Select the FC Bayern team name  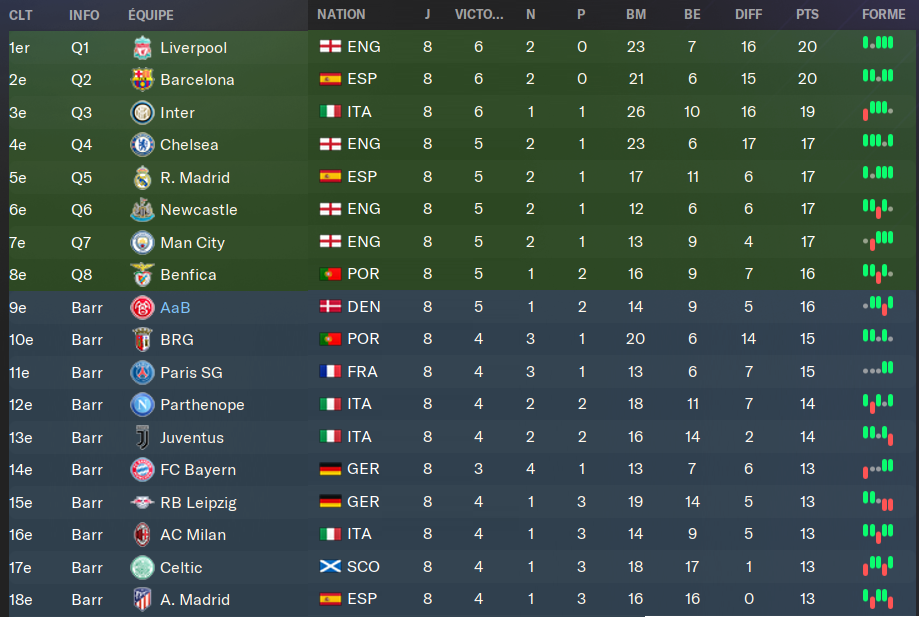pyautogui.click(x=198, y=470)
